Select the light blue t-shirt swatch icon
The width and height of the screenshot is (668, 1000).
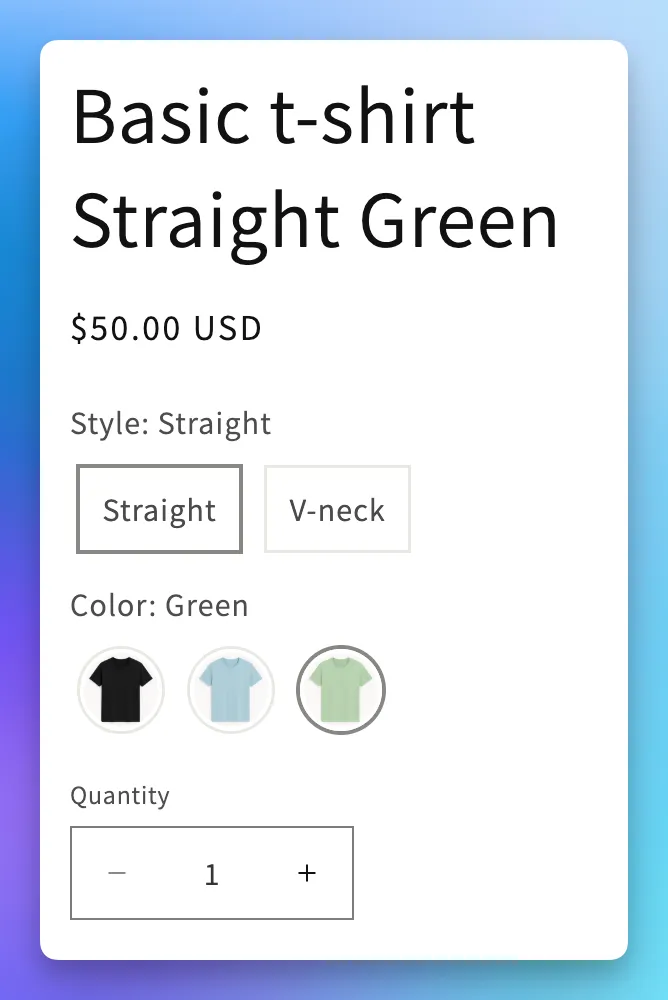231,689
